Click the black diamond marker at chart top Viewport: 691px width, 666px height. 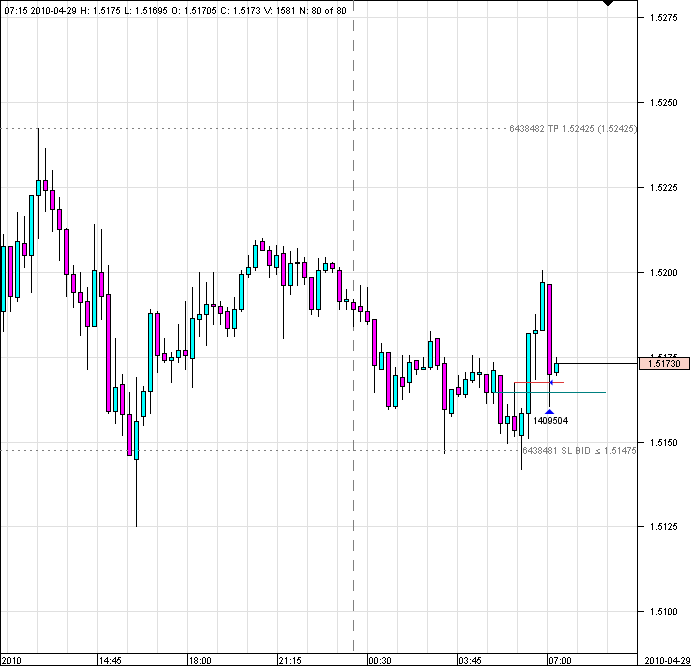pyautogui.click(x=608, y=3)
